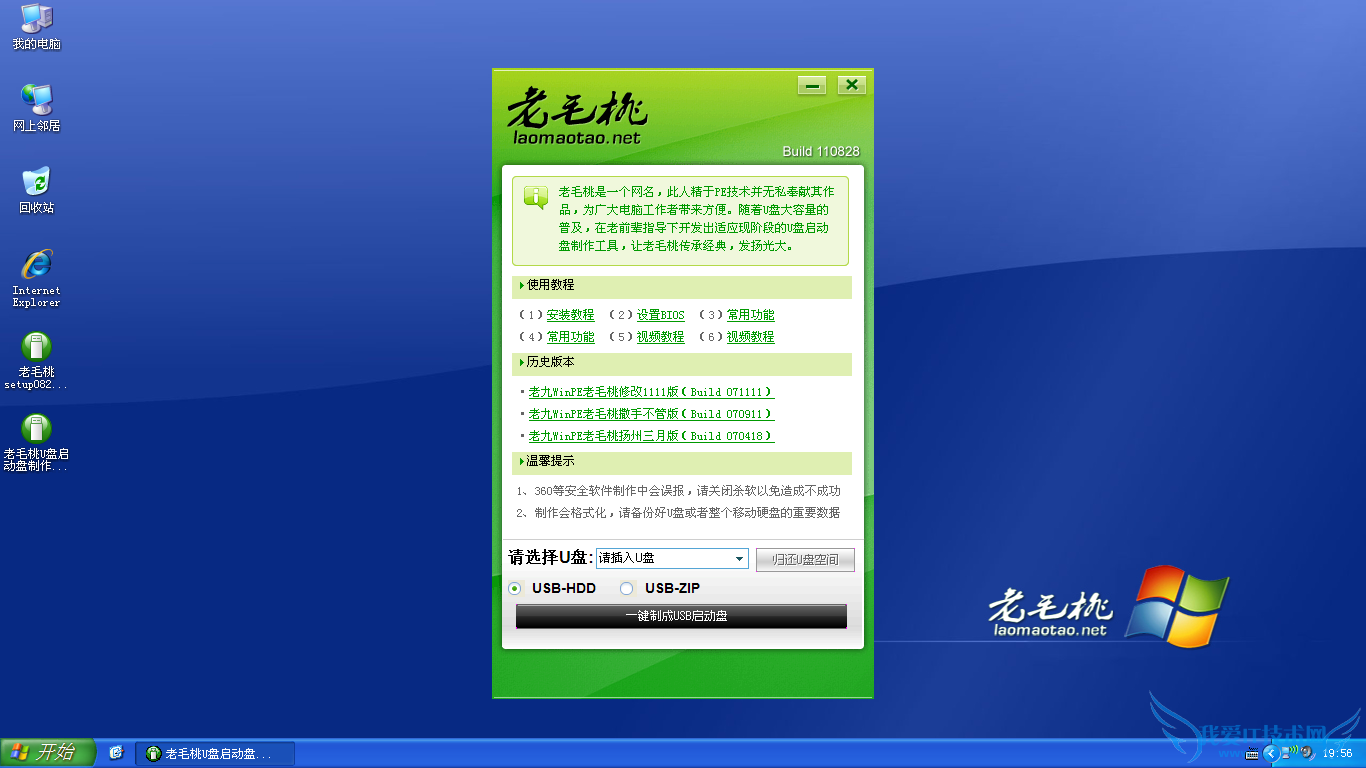1366x768 pixels.
Task: Open the wireless network tray icon
Action: 1291,752
